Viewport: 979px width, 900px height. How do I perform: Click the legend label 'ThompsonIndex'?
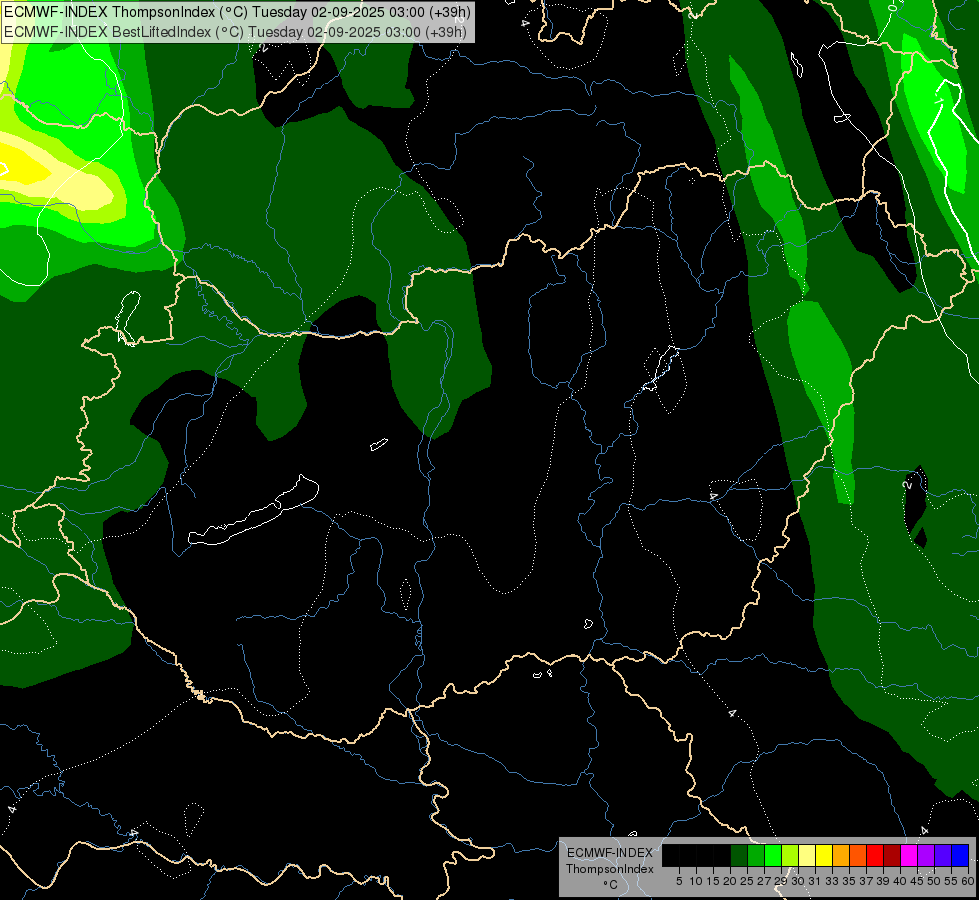coord(610,869)
